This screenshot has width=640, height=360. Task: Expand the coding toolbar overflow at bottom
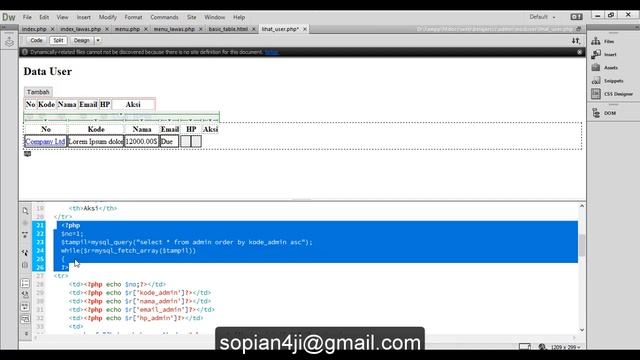[26, 333]
